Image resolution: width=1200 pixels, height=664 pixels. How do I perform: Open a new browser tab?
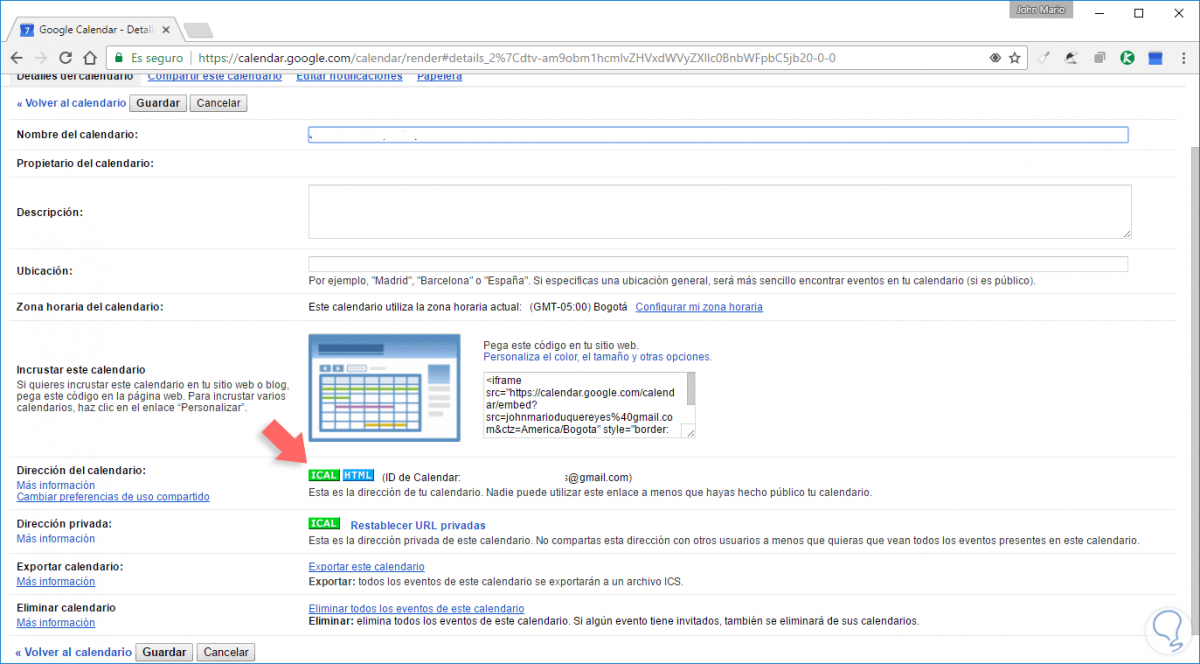[x=198, y=30]
